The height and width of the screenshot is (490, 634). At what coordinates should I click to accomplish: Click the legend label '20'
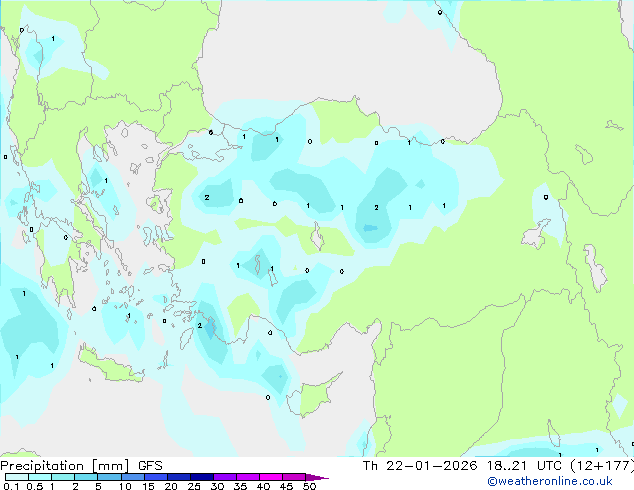click(171, 486)
